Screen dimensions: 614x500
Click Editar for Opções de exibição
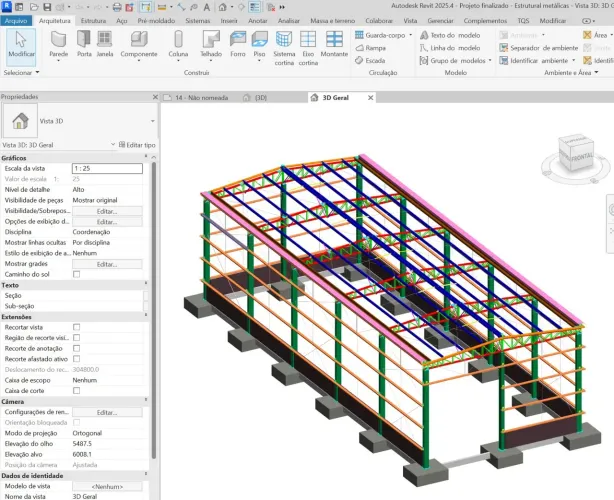107,222
